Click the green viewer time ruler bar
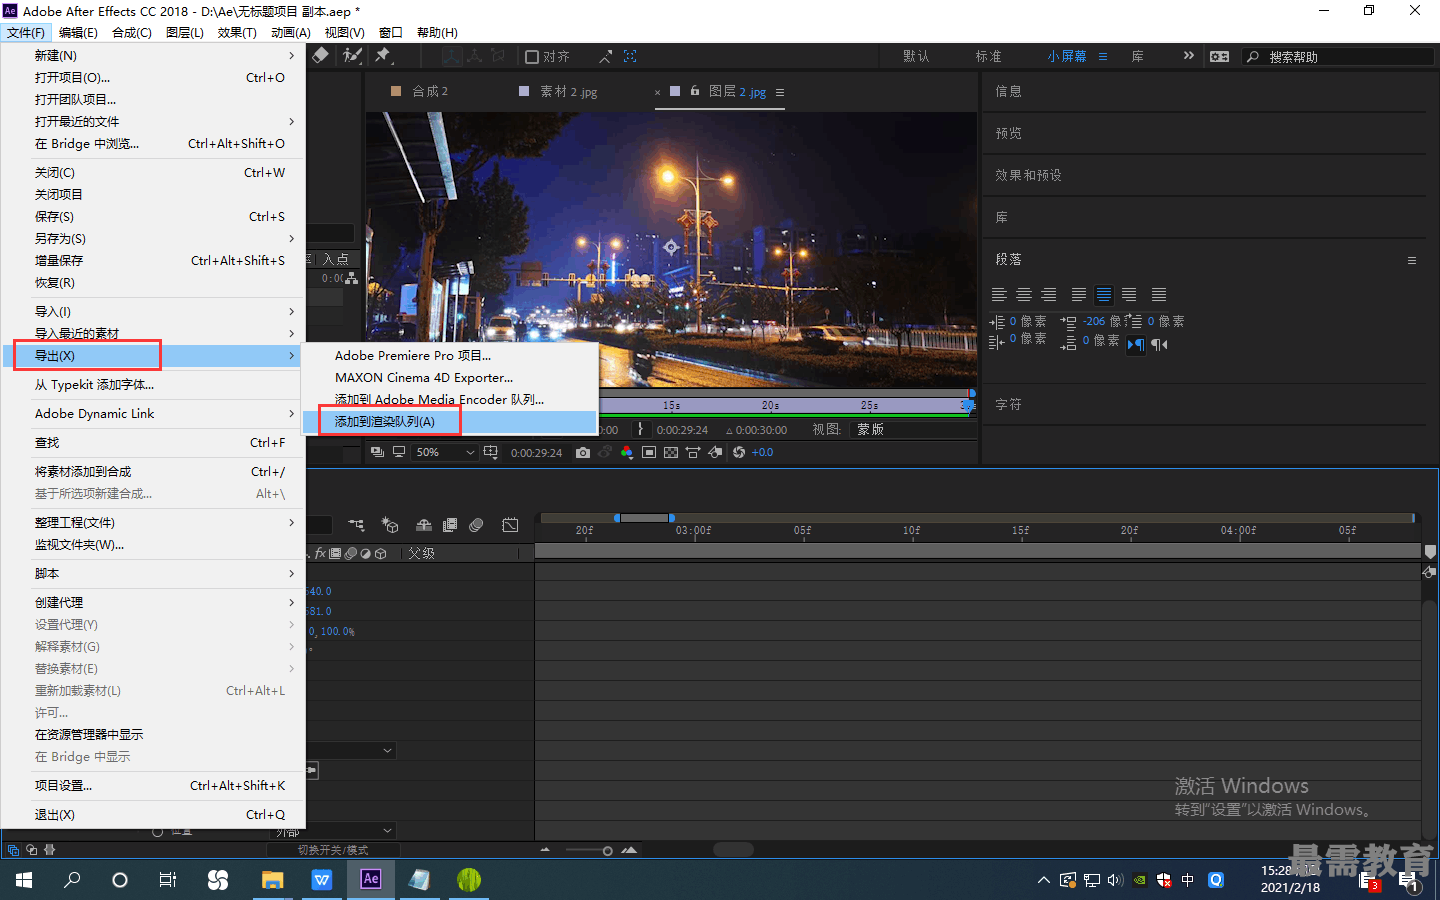The height and width of the screenshot is (900, 1440). pos(786,415)
